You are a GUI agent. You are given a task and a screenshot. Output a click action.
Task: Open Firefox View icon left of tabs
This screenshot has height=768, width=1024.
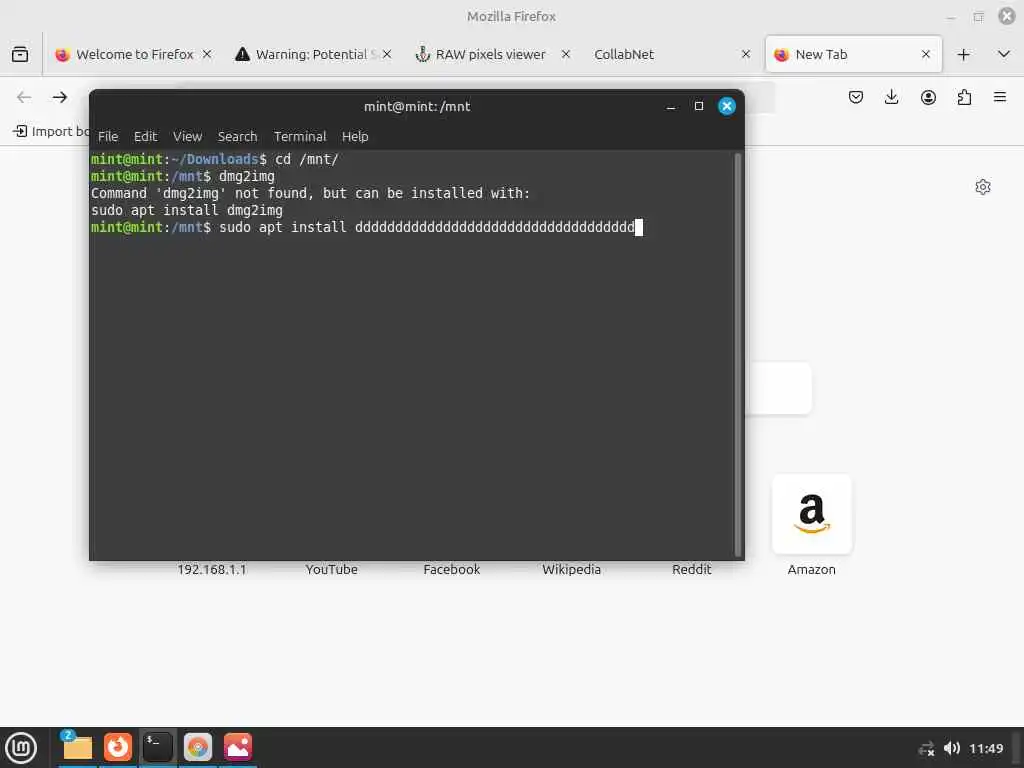click(20, 54)
